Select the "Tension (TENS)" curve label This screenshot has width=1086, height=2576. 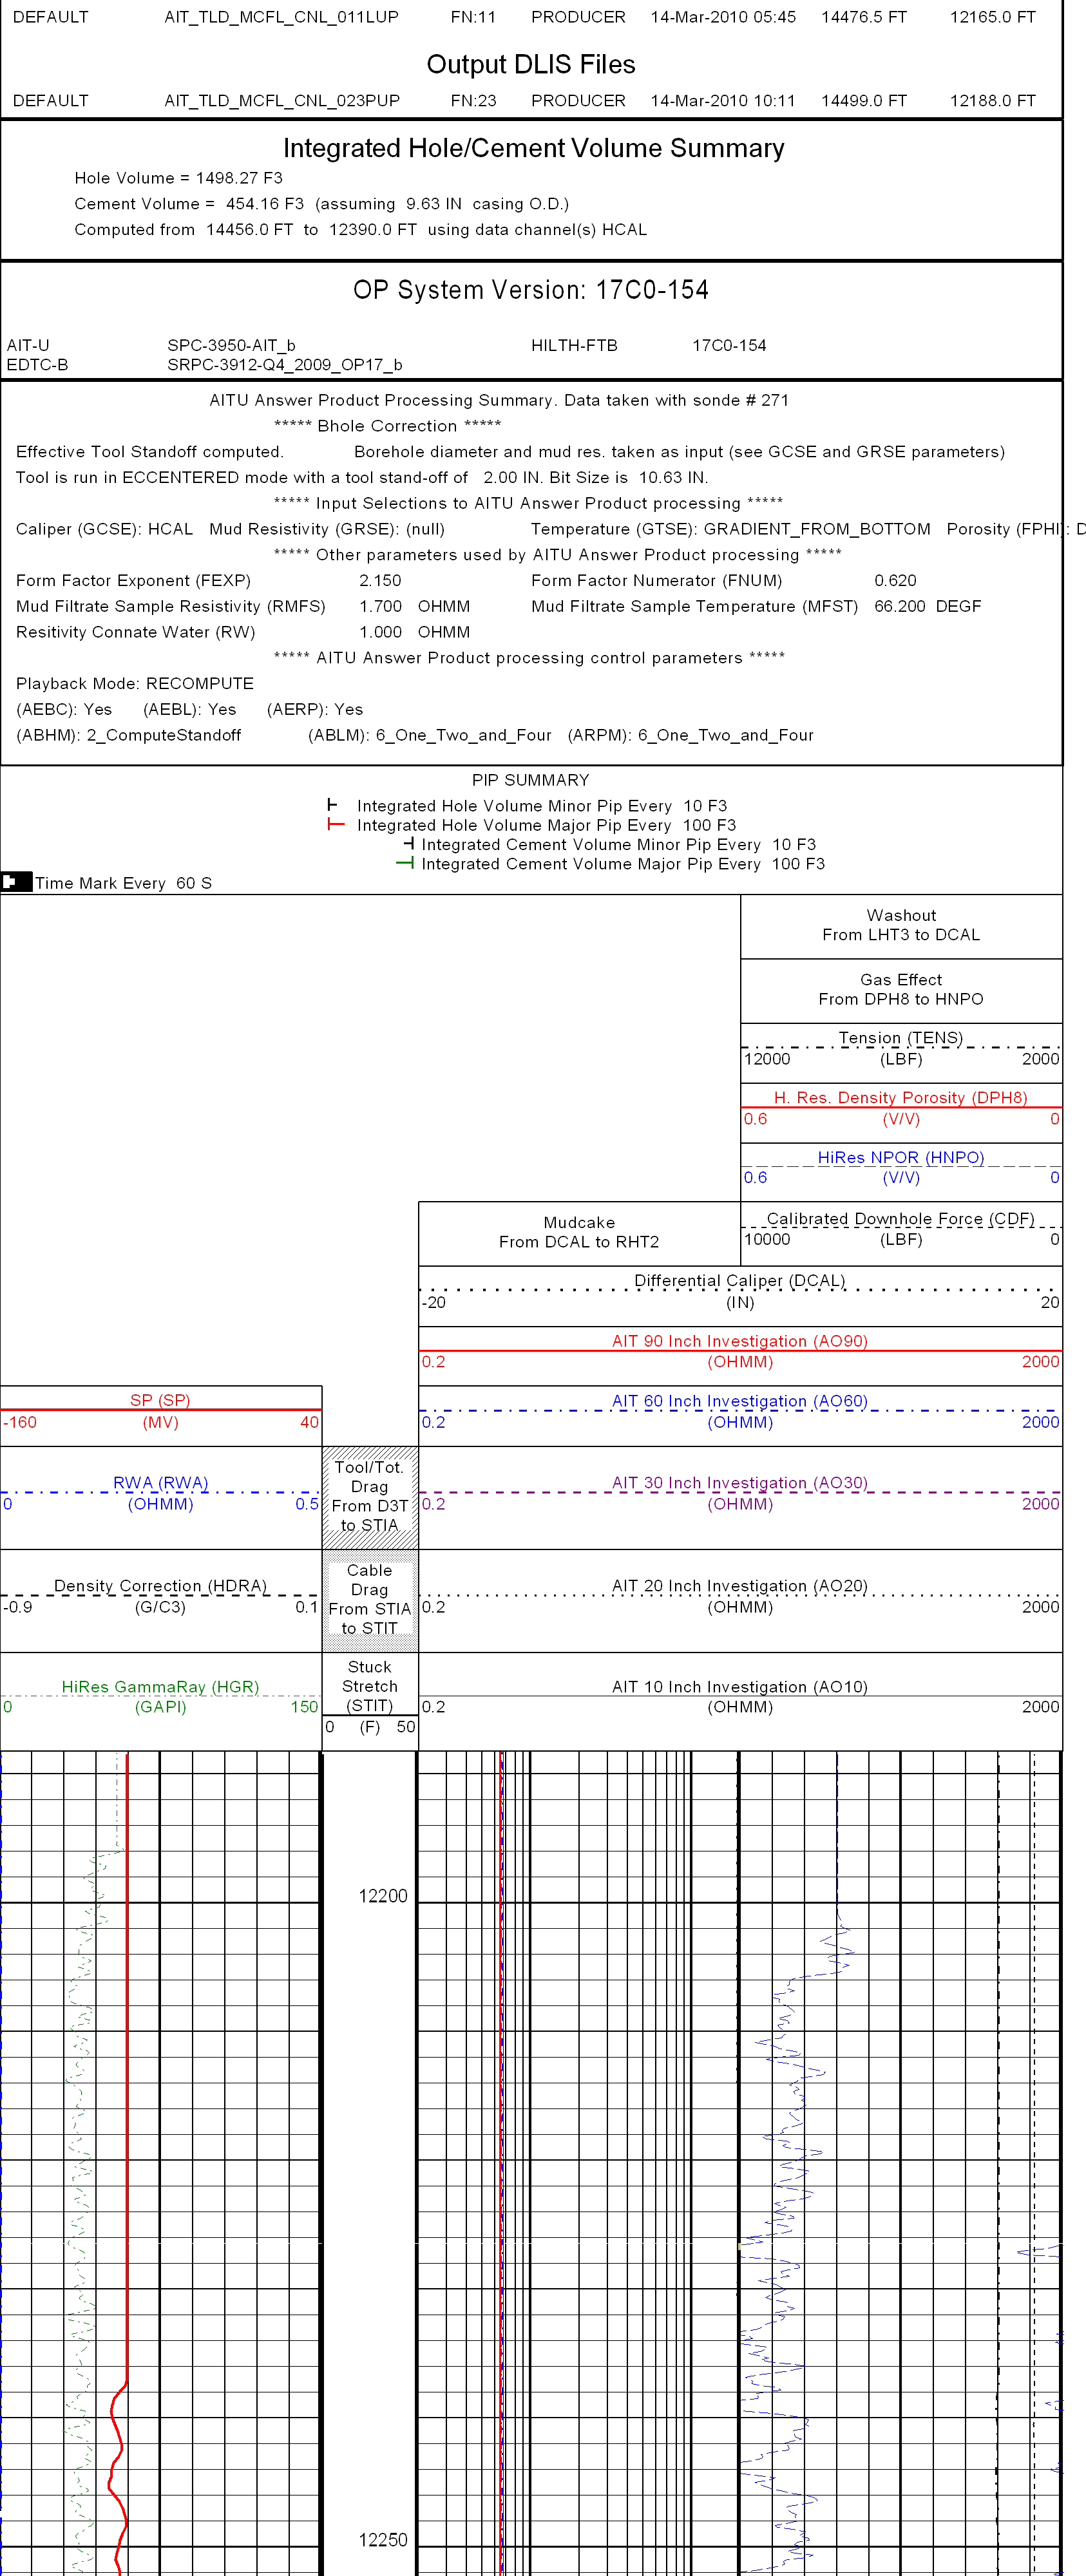point(901,1038)
